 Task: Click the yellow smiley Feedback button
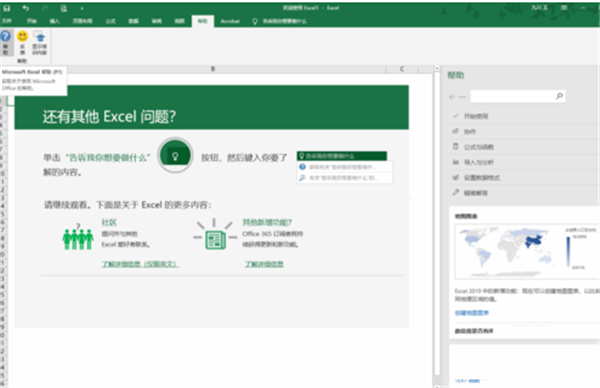coord(23,42)
